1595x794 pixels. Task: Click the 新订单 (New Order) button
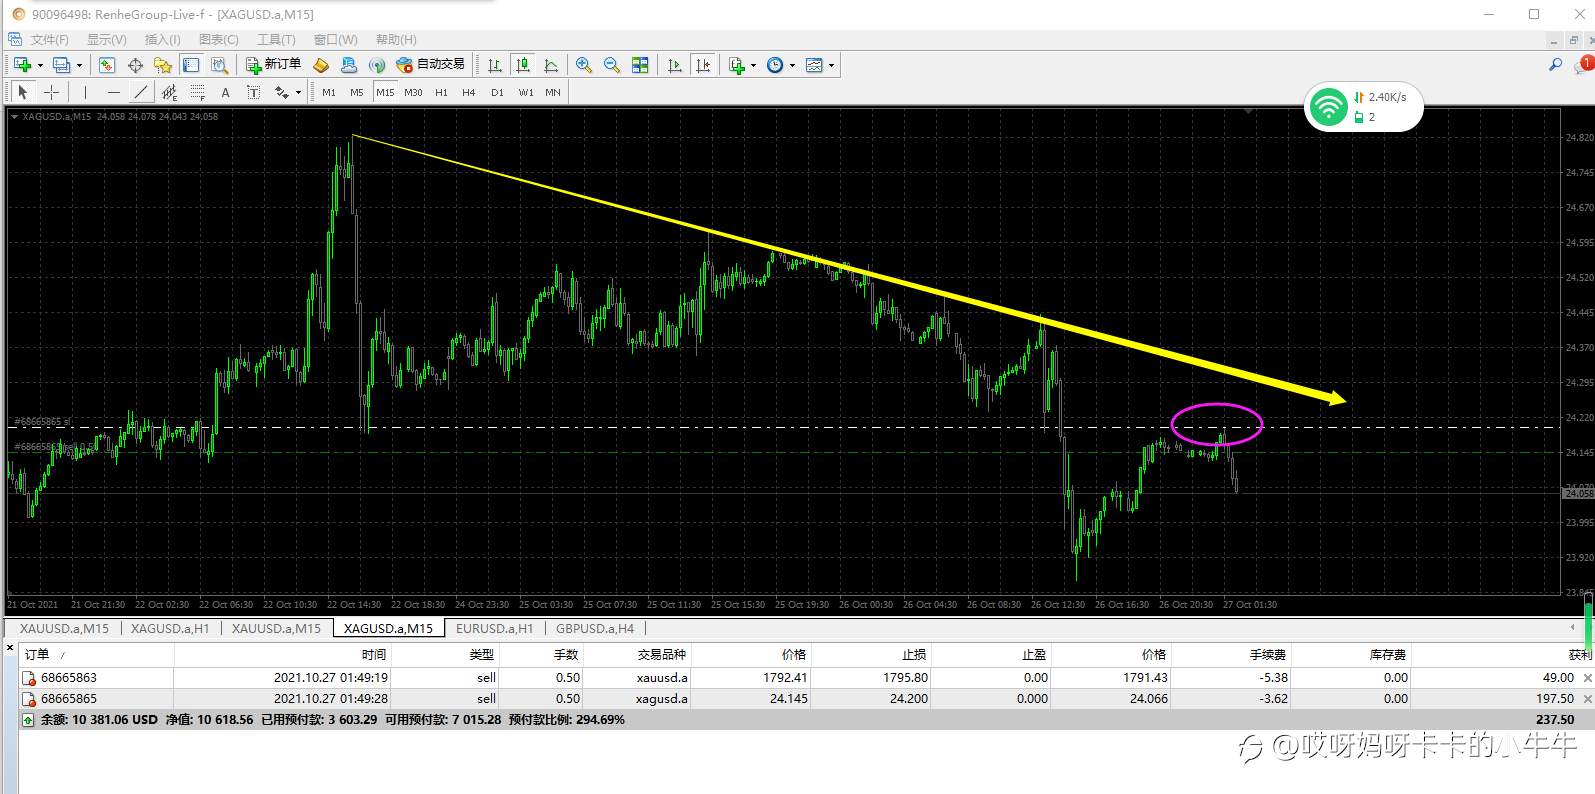pyautogui.click(x=274, y=65)
